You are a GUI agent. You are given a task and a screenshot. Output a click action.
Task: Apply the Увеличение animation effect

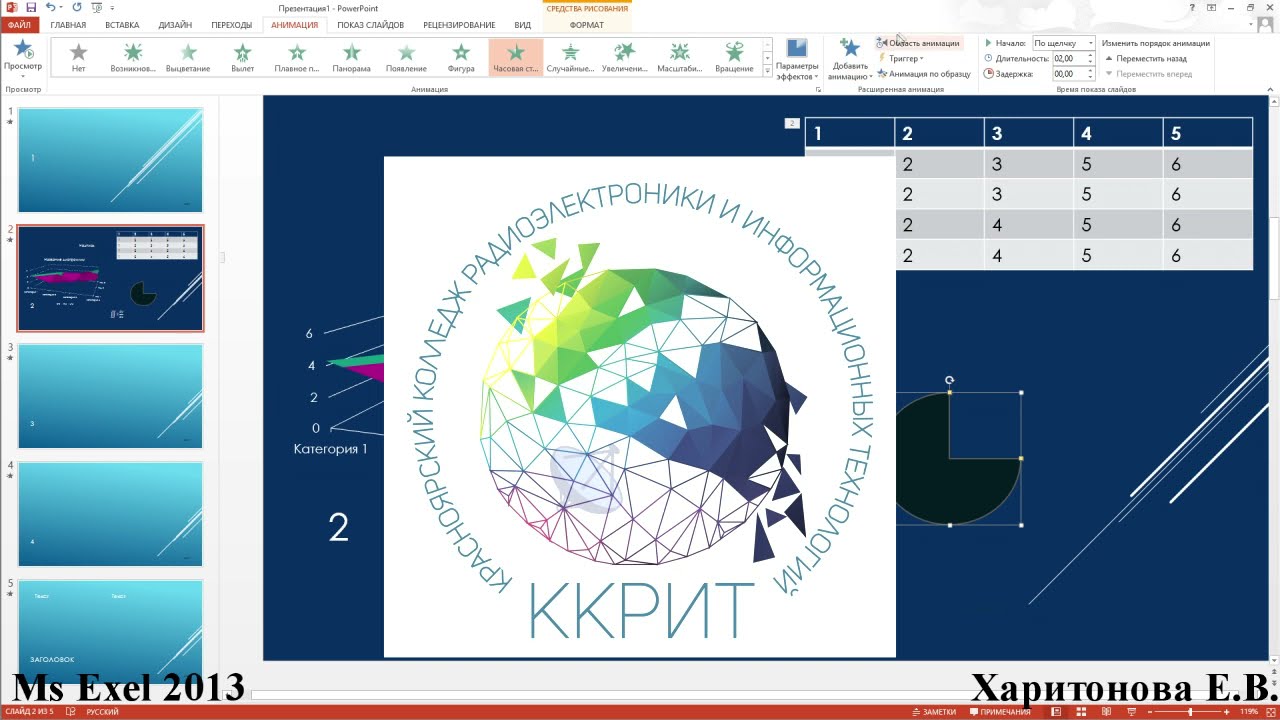coord(625,58)
